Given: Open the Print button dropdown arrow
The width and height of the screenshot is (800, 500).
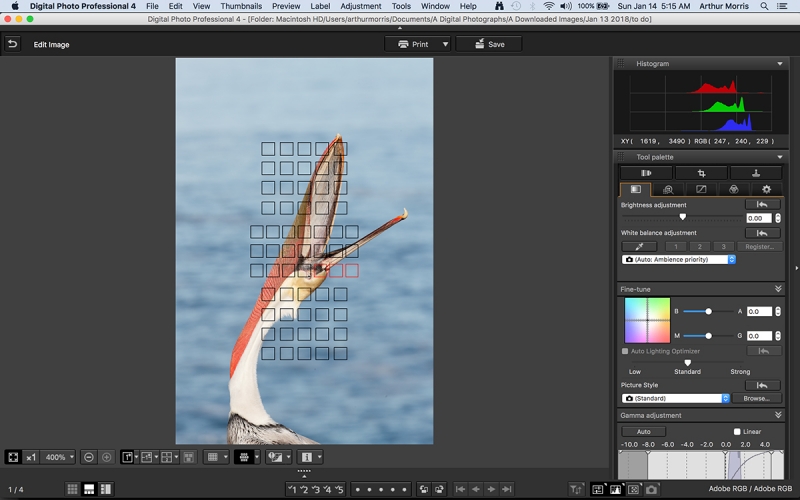Looking at the screenshot, I should 445,44.
